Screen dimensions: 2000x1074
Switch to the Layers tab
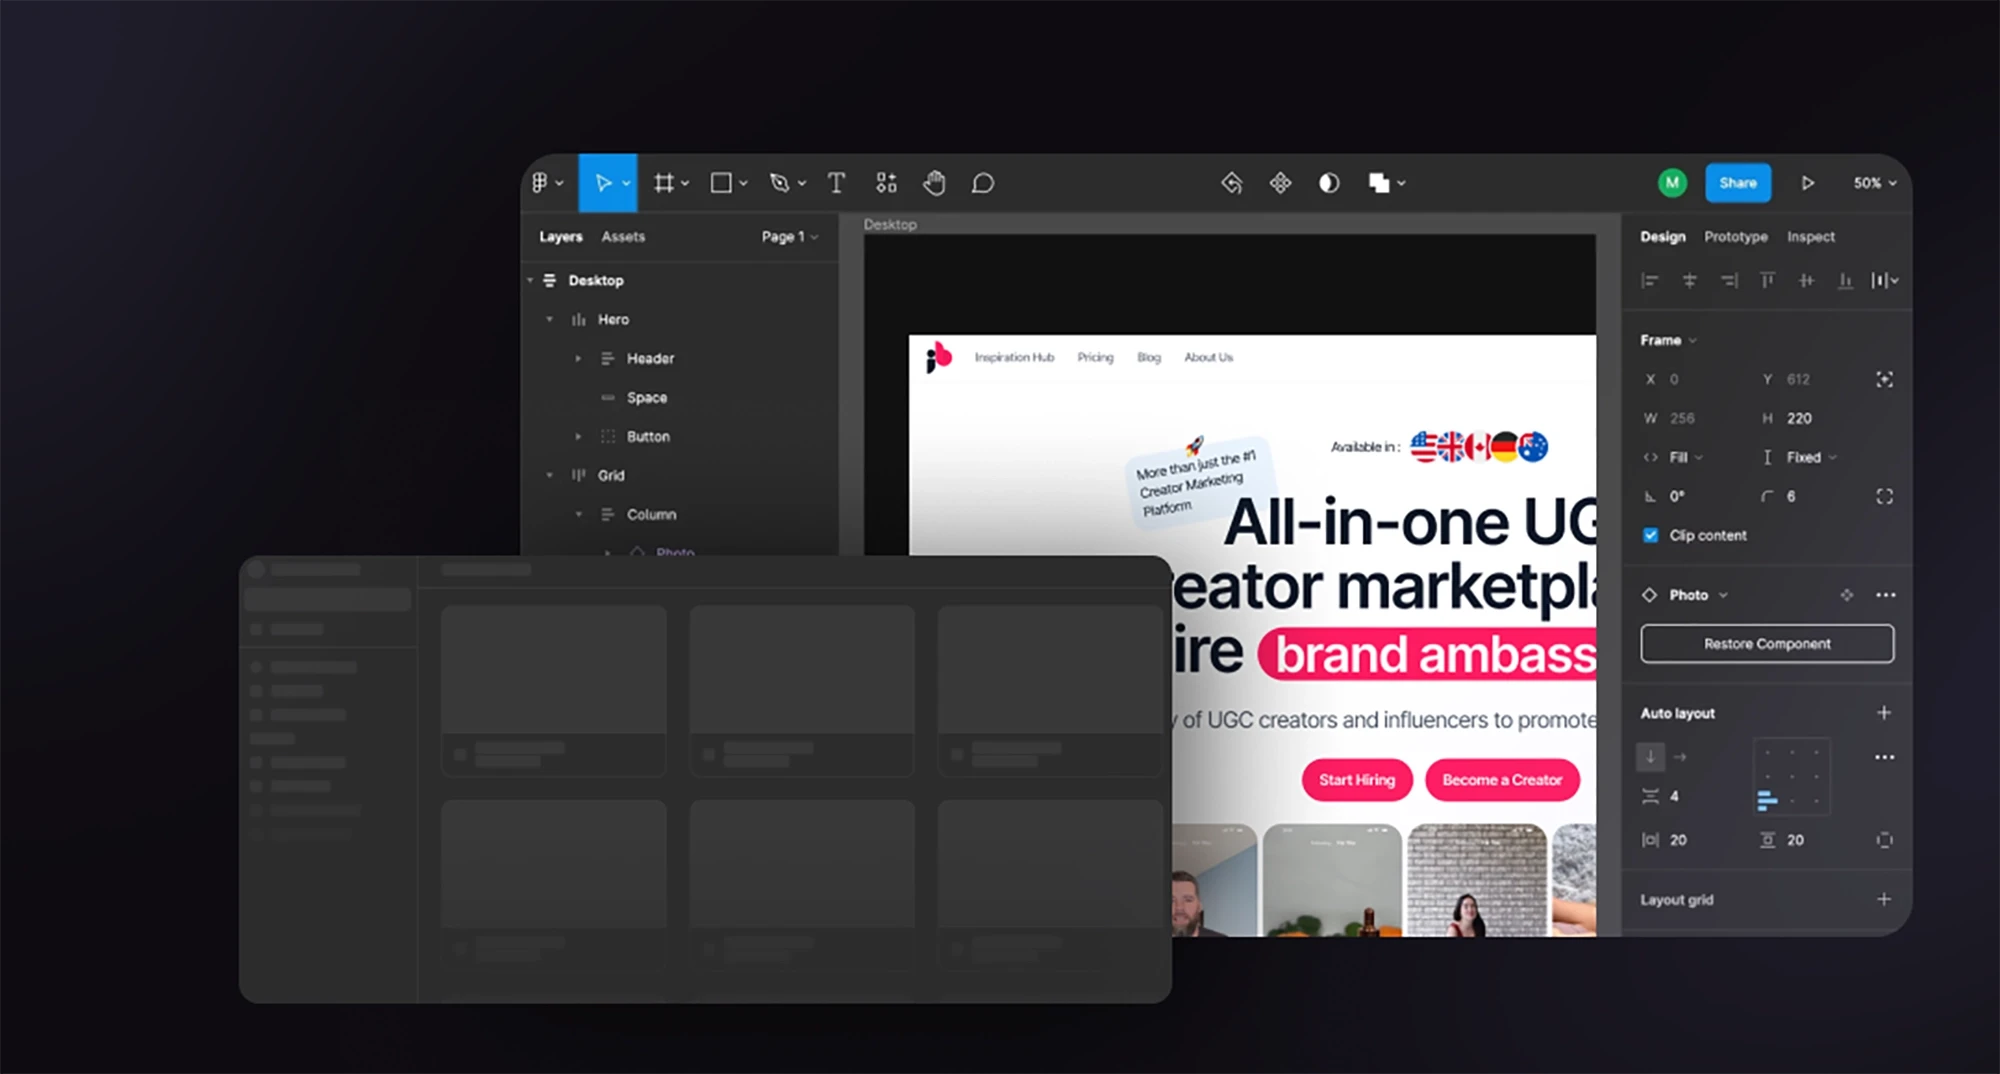tap(560, 237)
